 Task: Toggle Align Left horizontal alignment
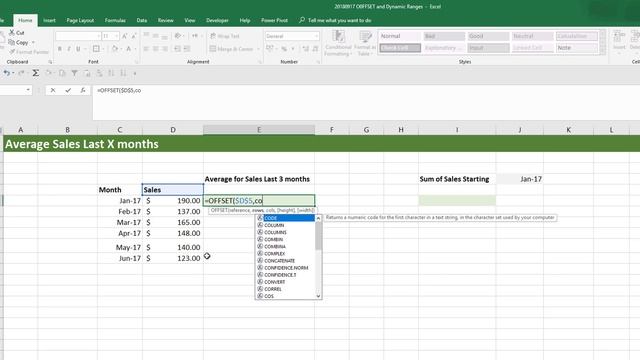click(146, 49)
